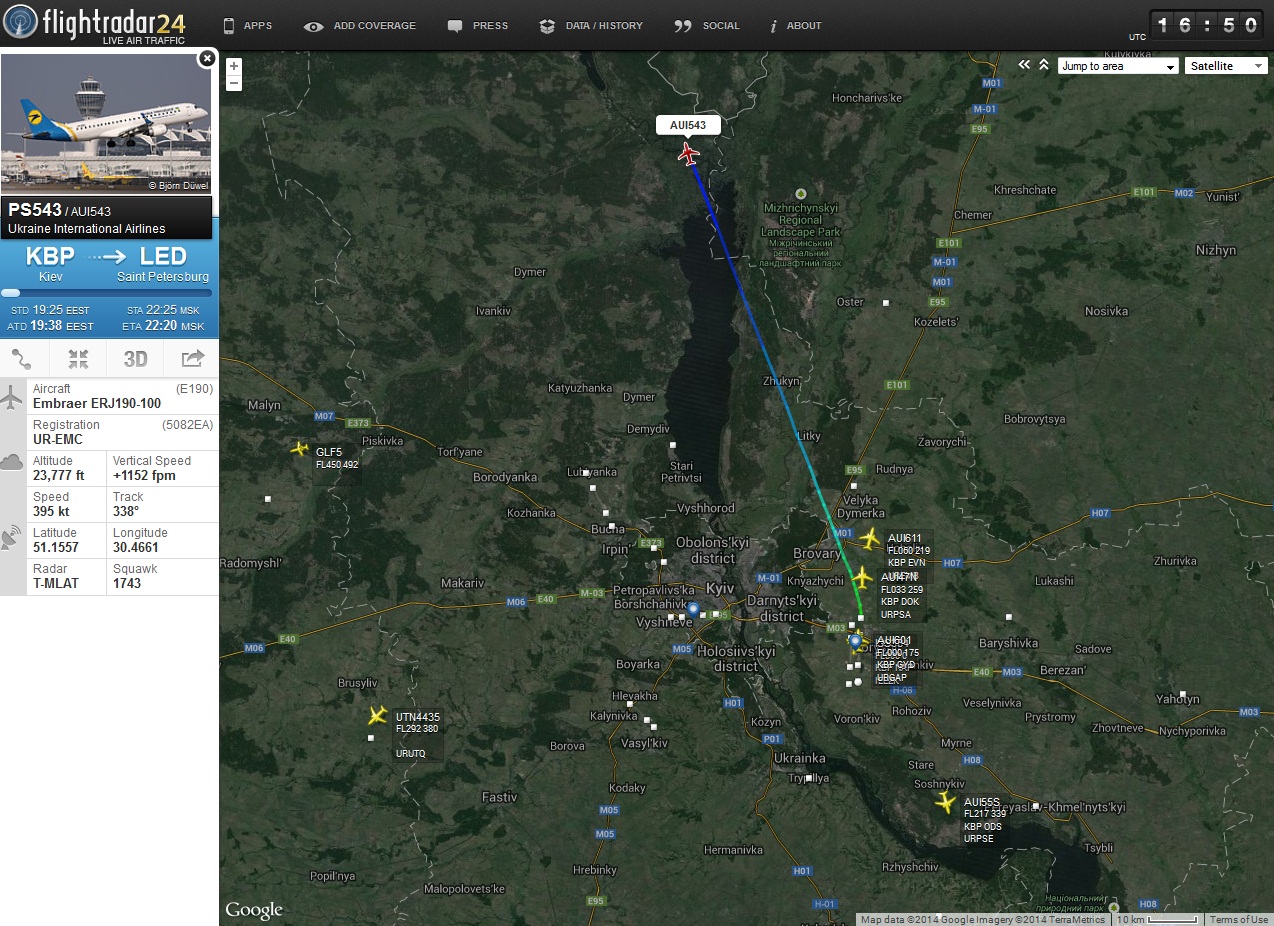This screenshot has width=1274, height=926.
Task: Click the yellow UTN4435 aircraft icon
Action: (377, 716)
